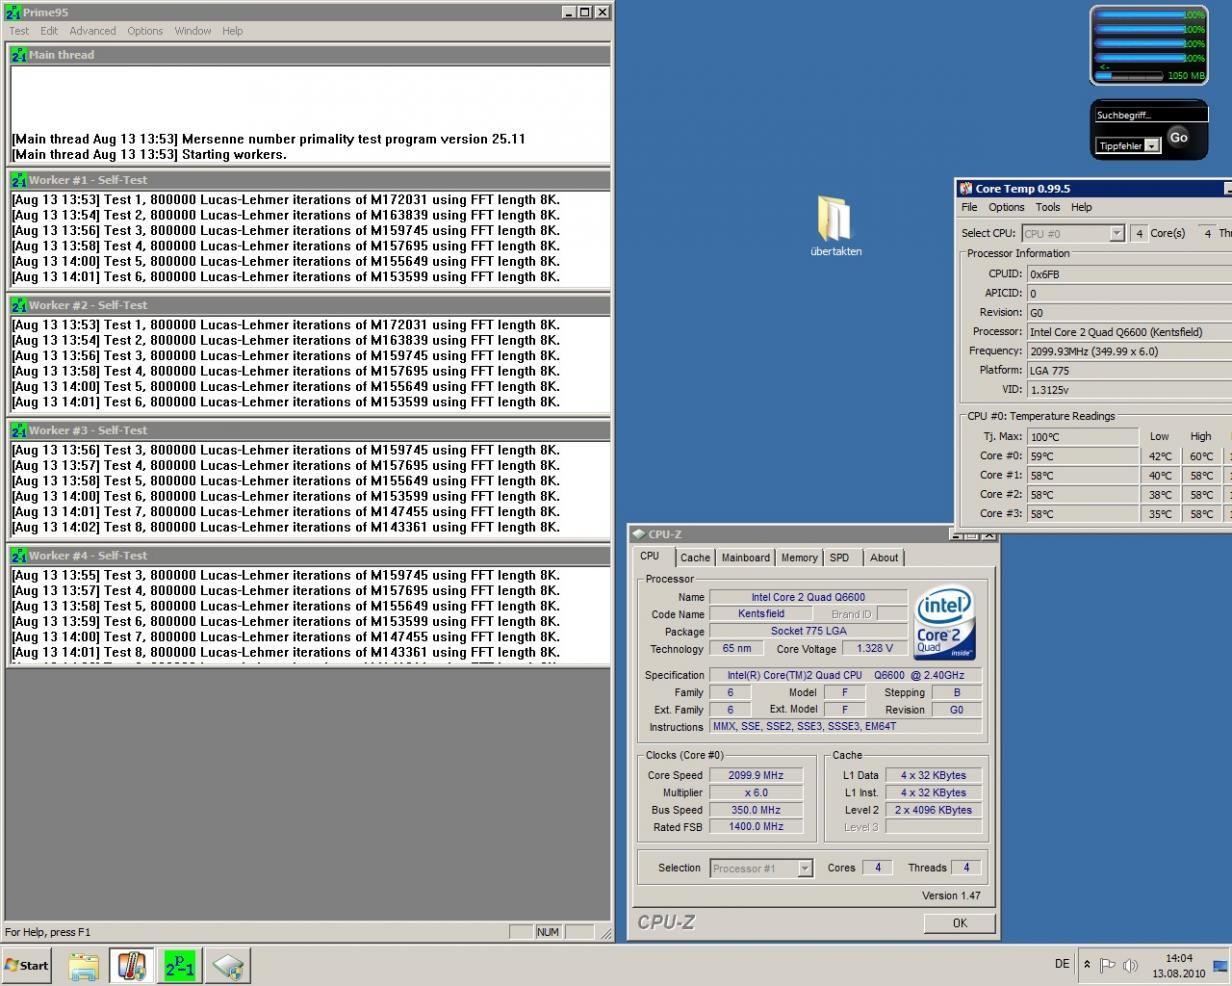Switch to Prime95 via green taskbar icon

click(180, 966)
